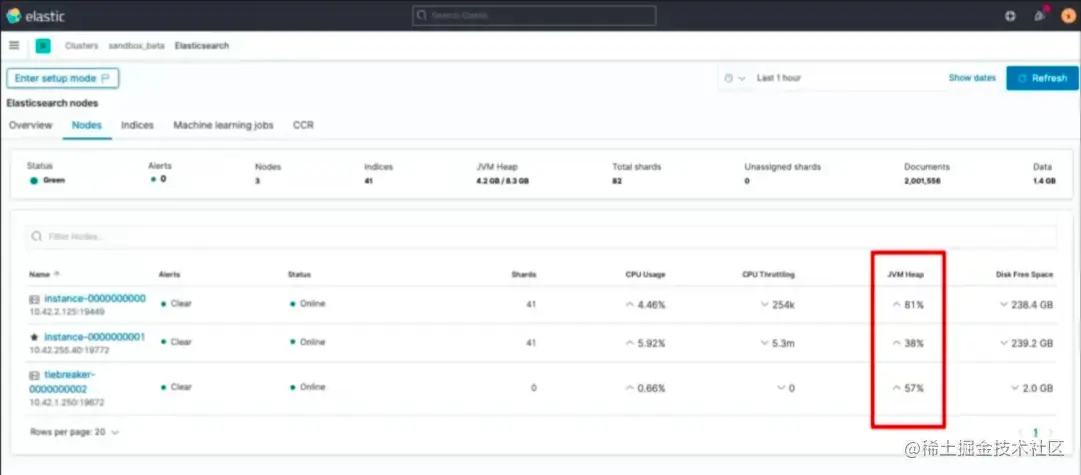Sort by the Shards column header
Screen dimensions: 1081x475
click(x=524, y=274)
